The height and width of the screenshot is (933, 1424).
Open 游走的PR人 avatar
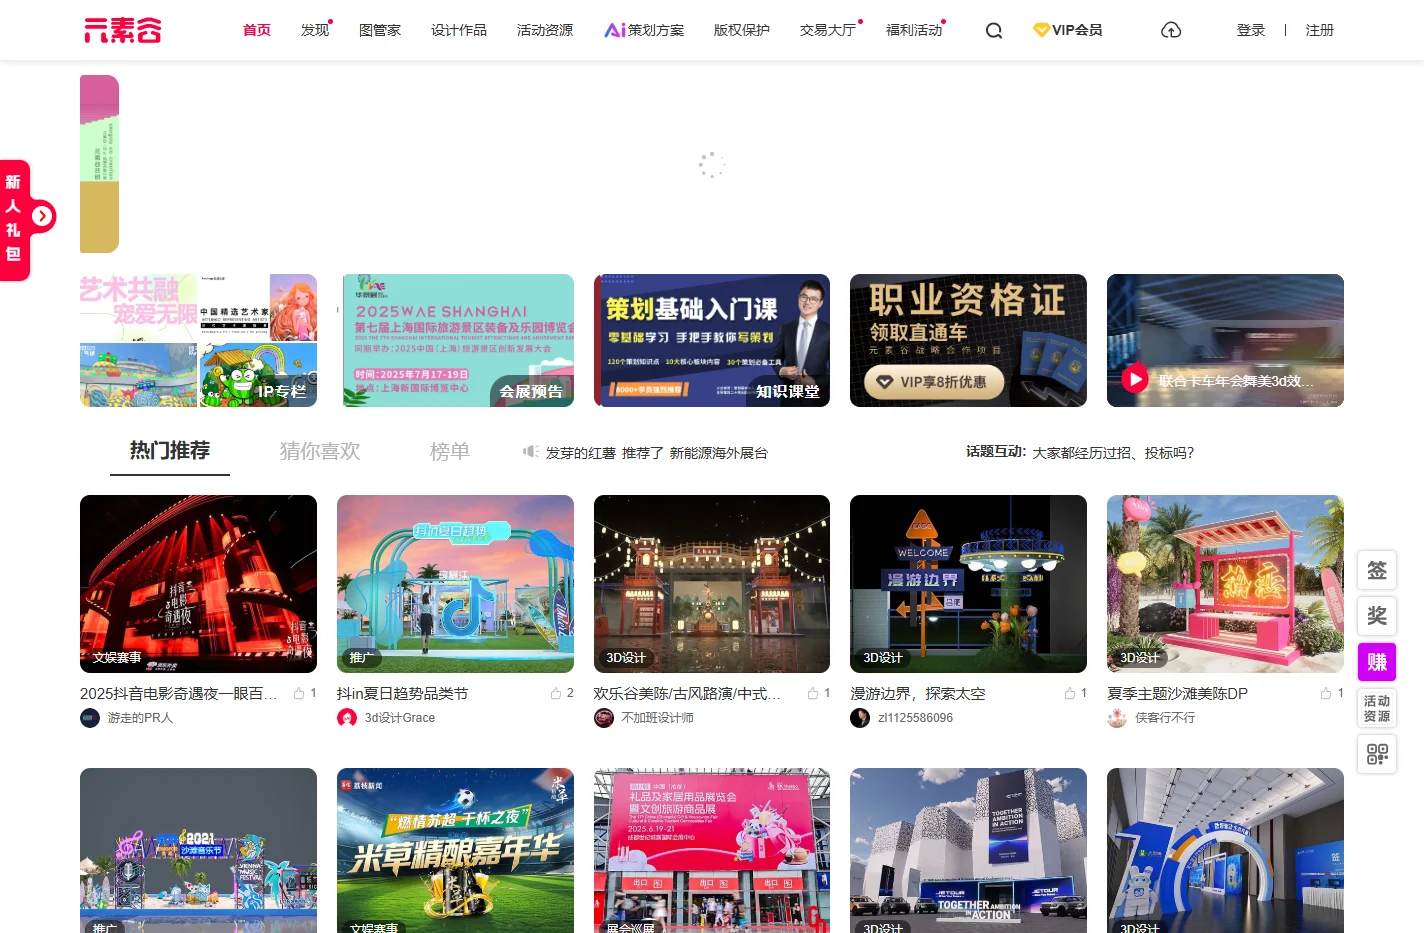[x=90, y=718]
